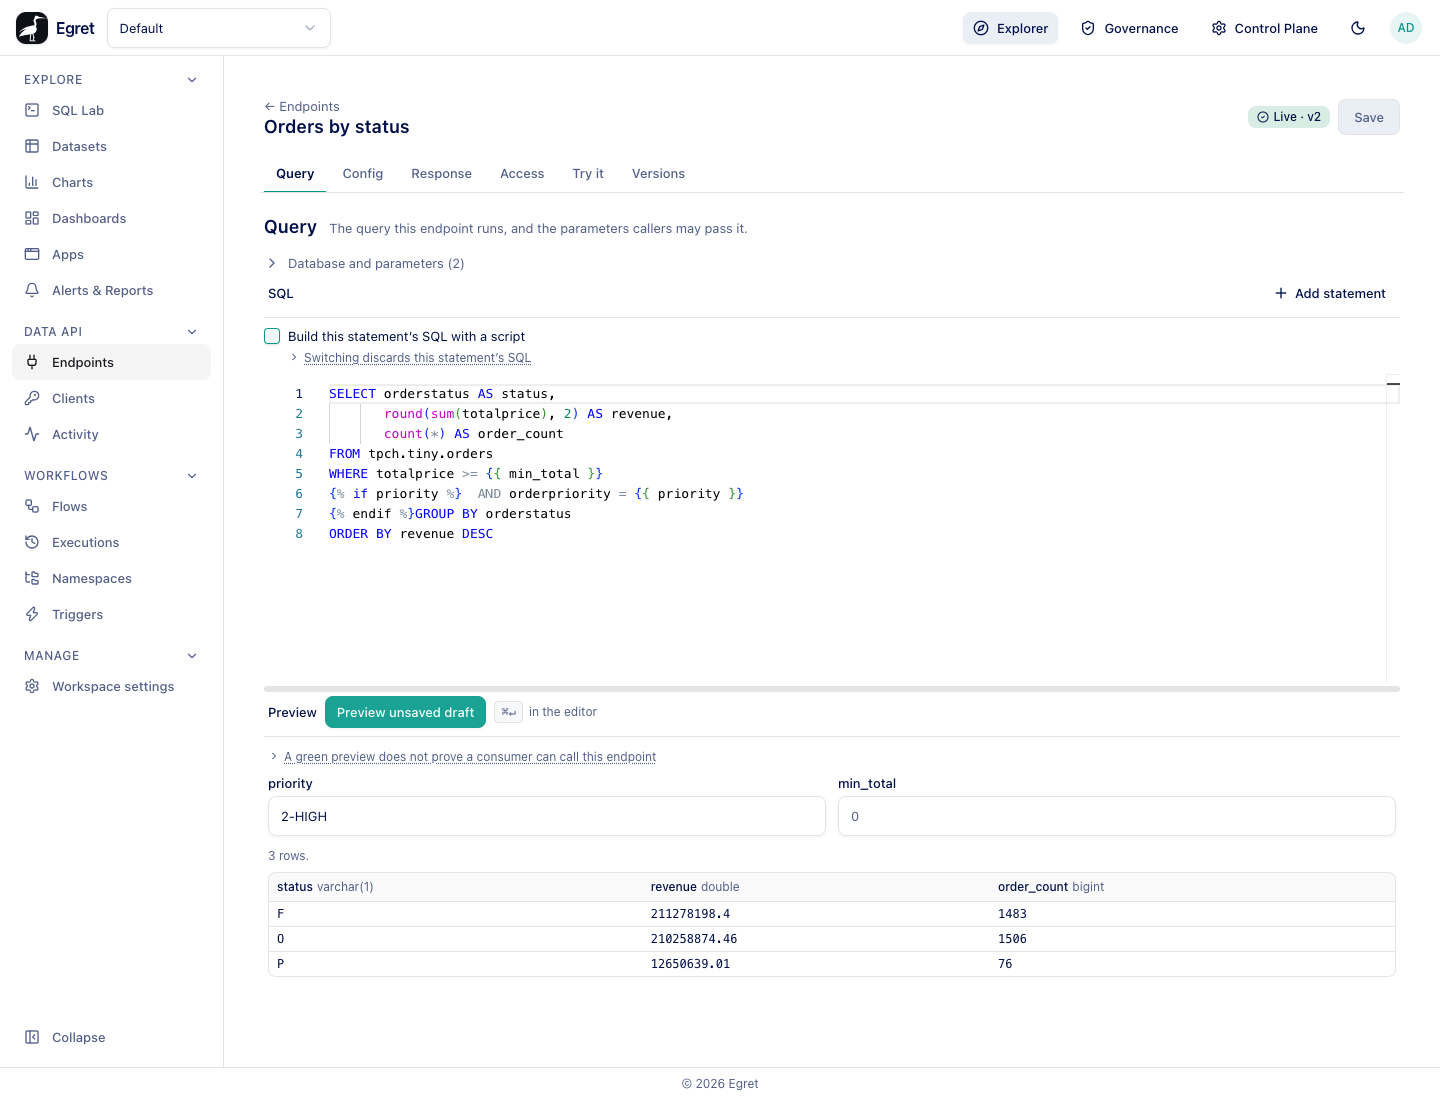Viewport: 1440px width, 1100px height.
Task: Expand Database and parameters (2)
Action: pos(366,263)
